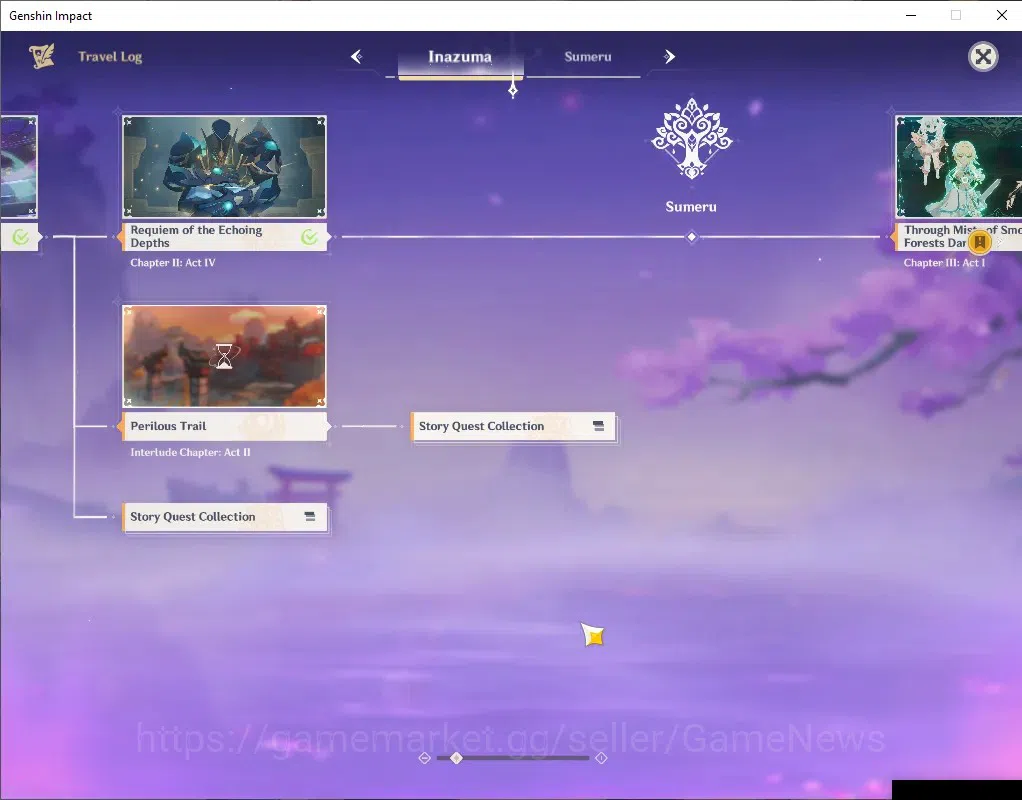Close the Travel Log with round X

tap(983, 57)
